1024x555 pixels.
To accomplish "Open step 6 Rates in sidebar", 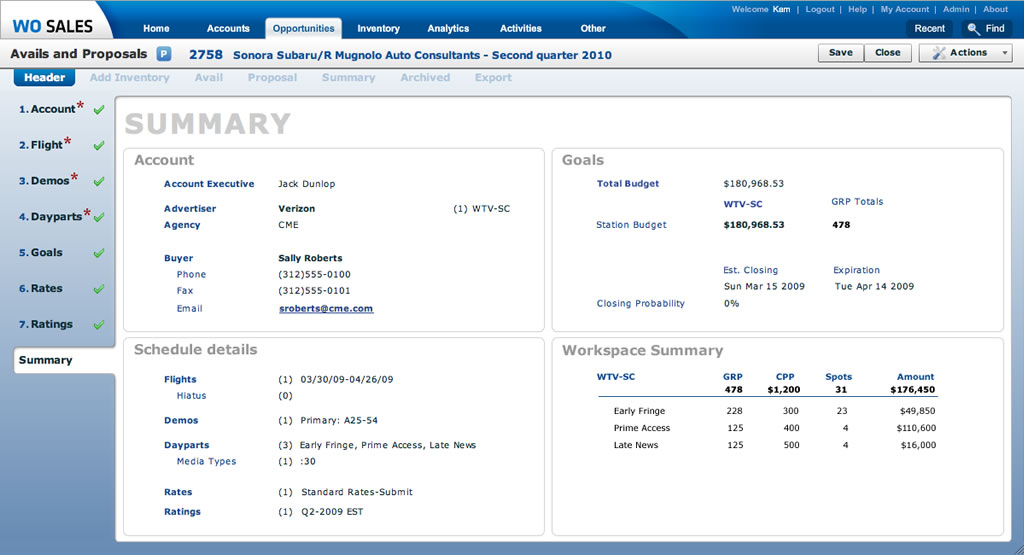I will pyautogui.click(x=46, y=289).
